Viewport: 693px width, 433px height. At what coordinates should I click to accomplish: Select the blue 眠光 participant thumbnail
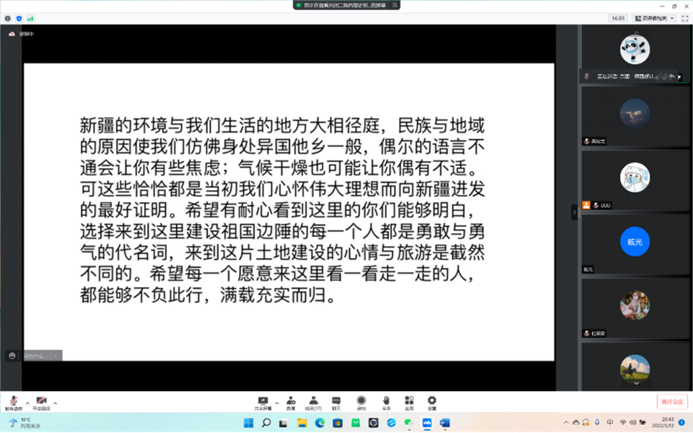coord(634,241)
